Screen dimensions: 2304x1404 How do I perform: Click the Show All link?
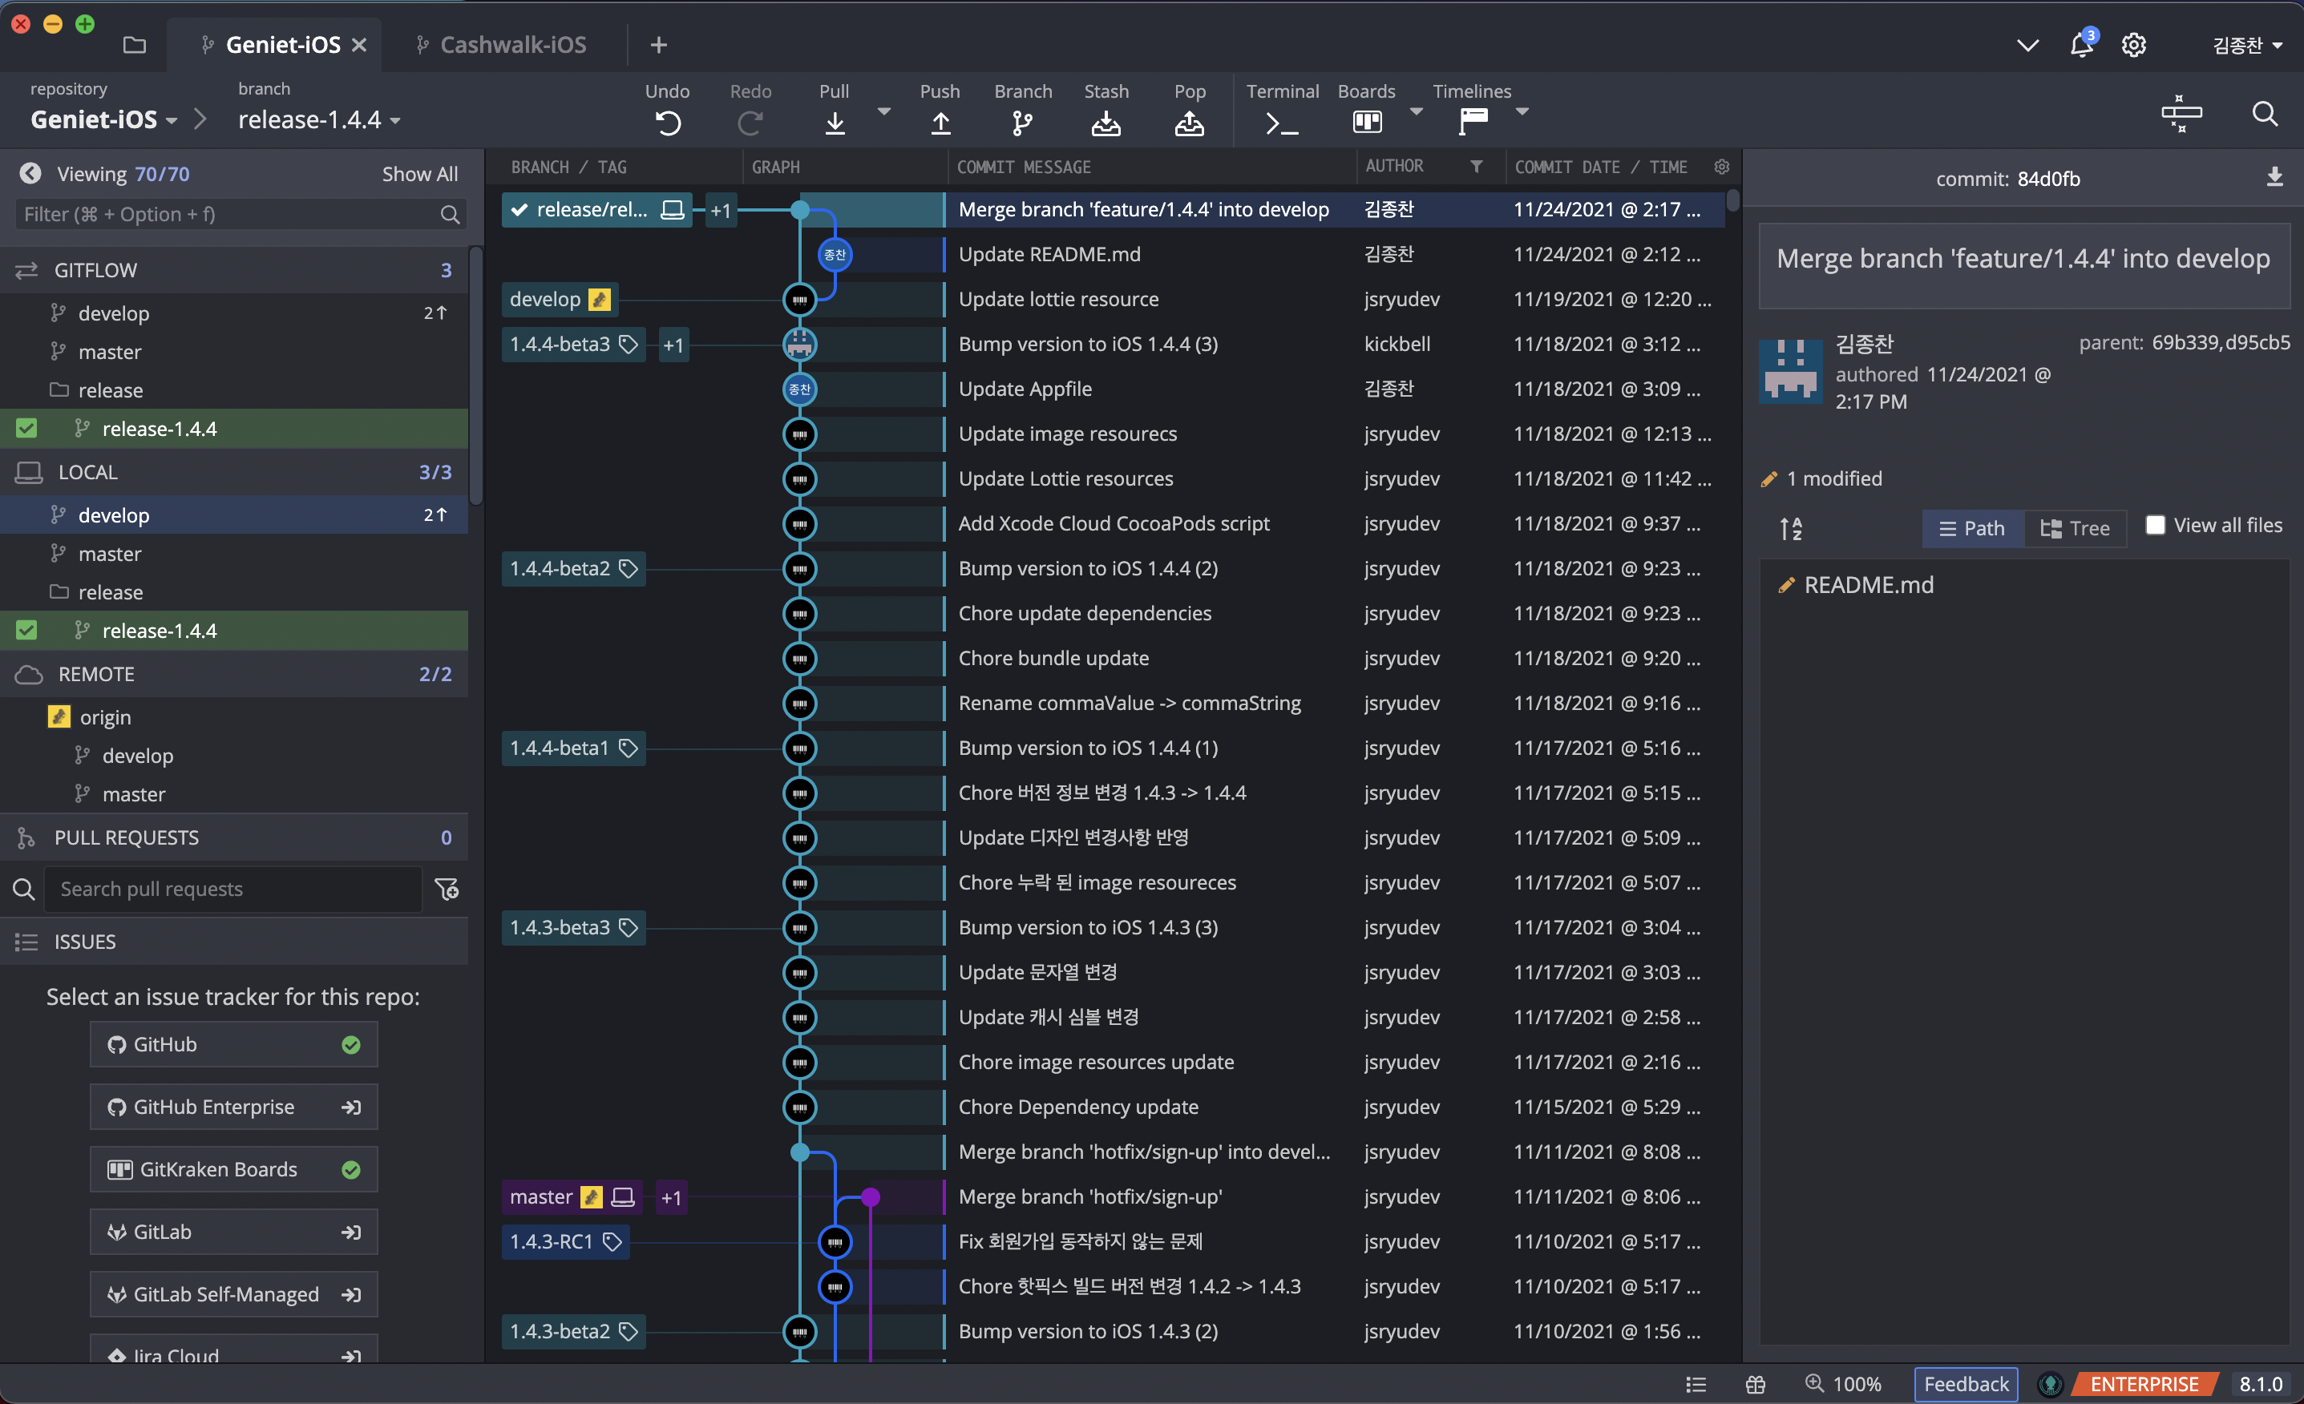419,174
